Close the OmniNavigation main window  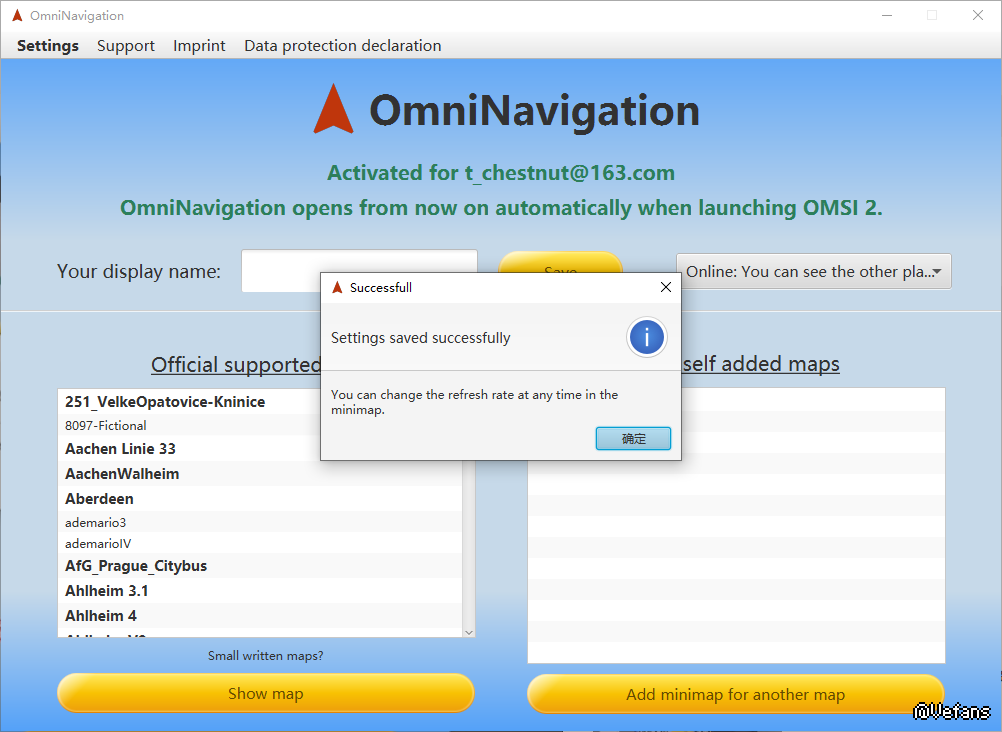point(978,15)
